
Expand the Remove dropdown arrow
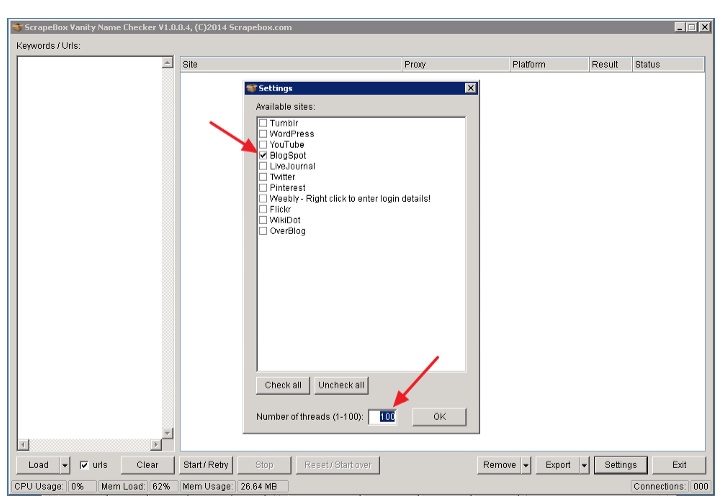(x=526, y=465)
